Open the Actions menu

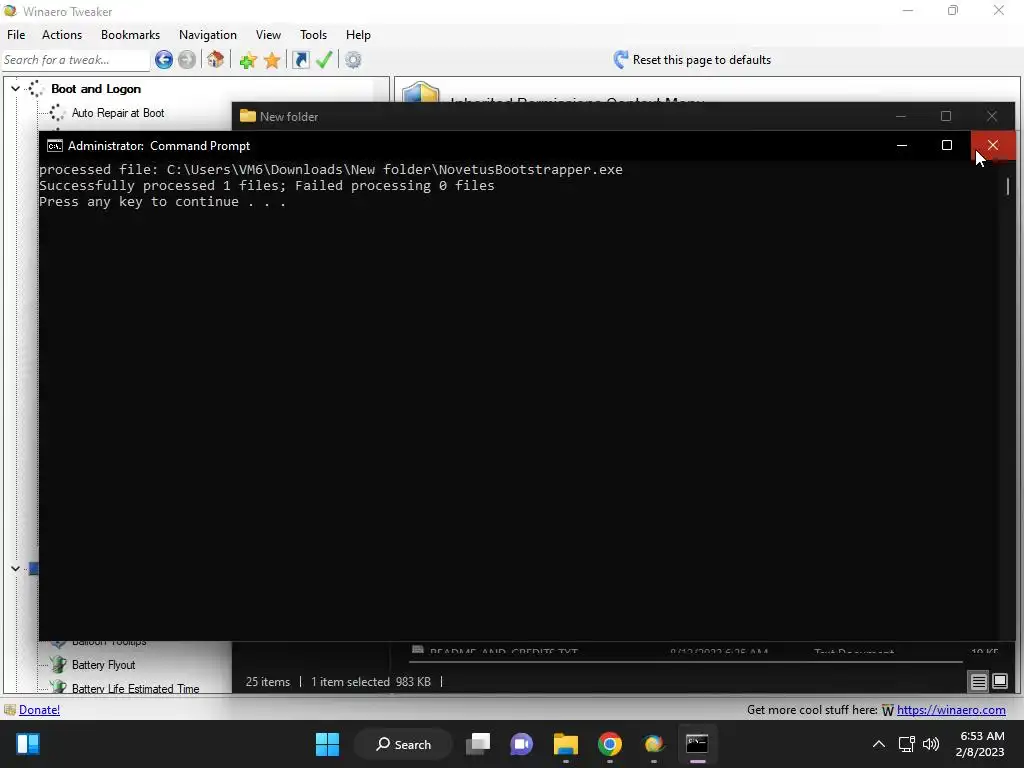(62, 35)
